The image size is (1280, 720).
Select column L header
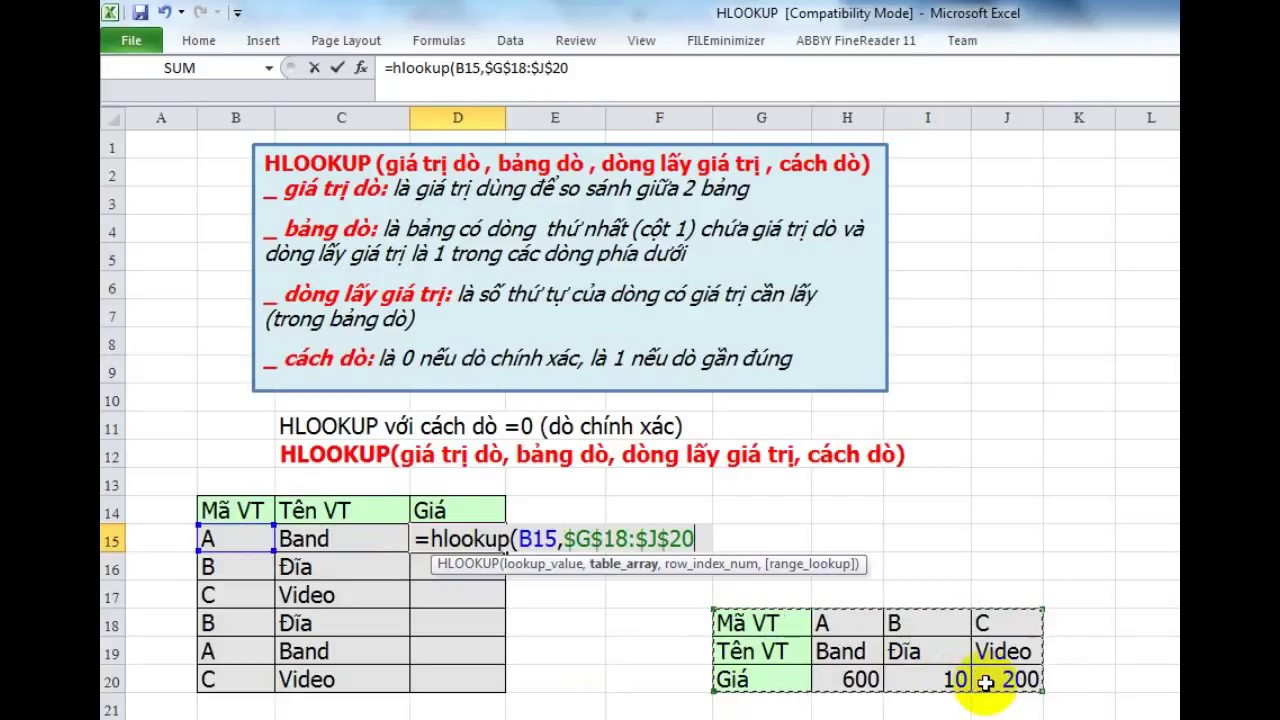1150,118
